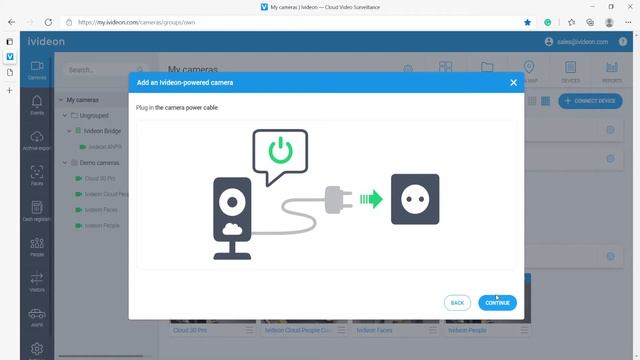The width and height of the screenshot is (640, 360).
Task: Collapse the Demo cameras group chevron
Action: [64, 163]
